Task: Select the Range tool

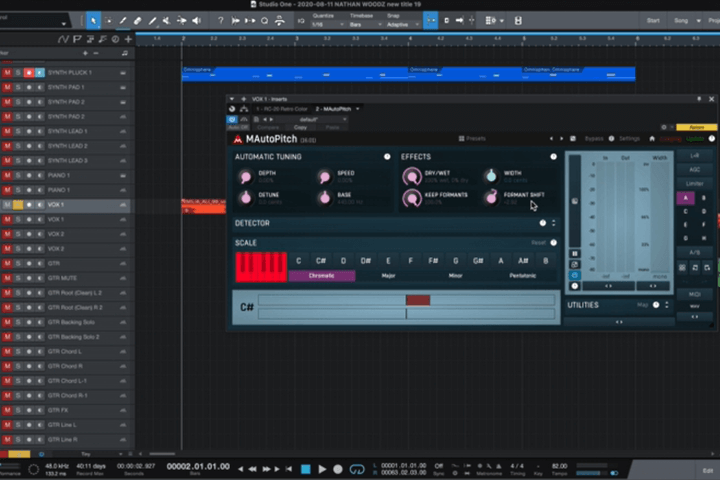Action: (108, 21)
